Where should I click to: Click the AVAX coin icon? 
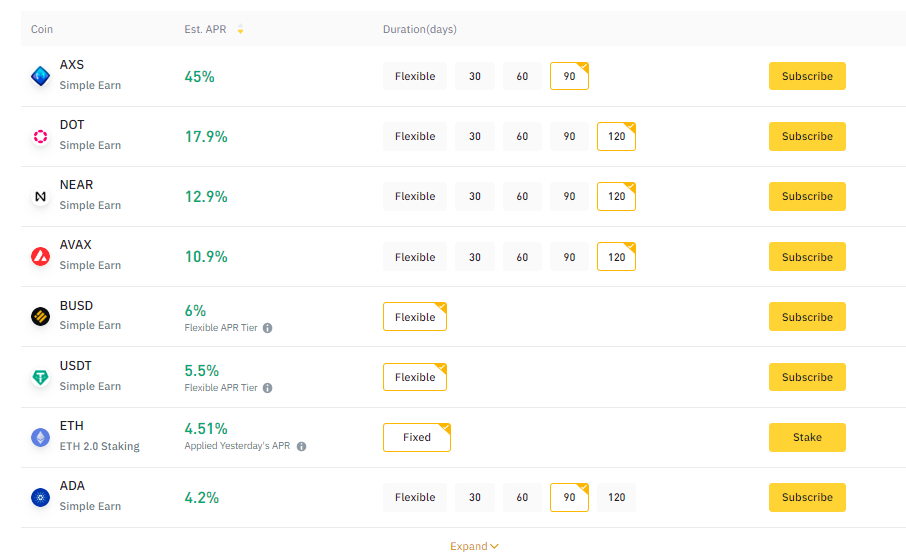point(40,256)
